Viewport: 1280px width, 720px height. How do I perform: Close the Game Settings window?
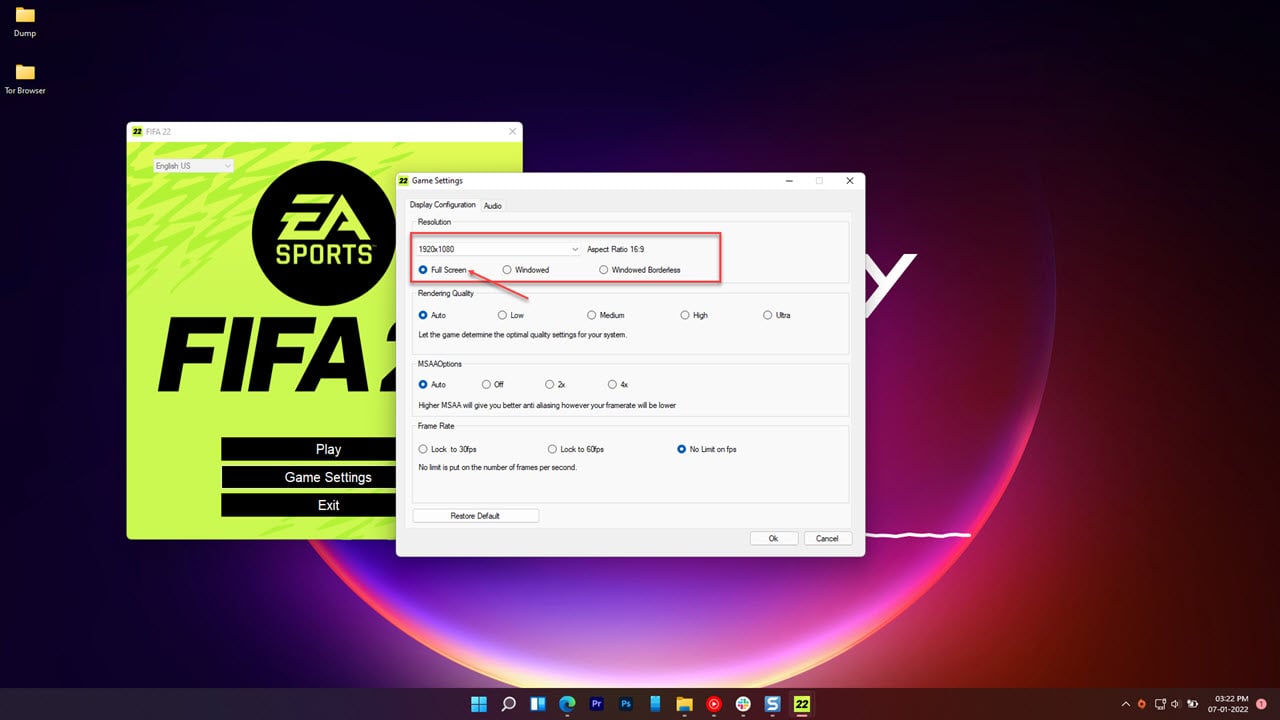click(849, 181)
